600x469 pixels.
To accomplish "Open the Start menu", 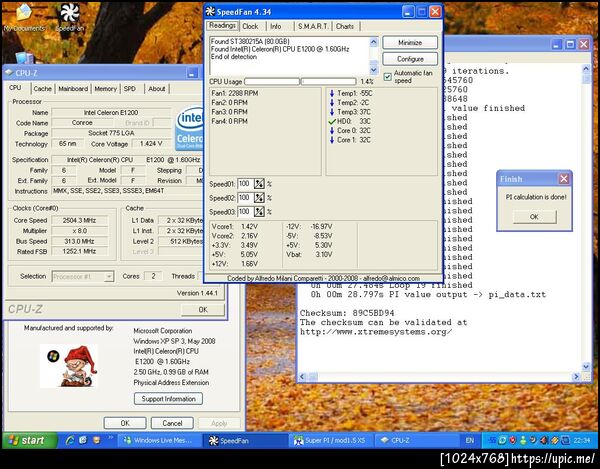I will tap(30, 440).
